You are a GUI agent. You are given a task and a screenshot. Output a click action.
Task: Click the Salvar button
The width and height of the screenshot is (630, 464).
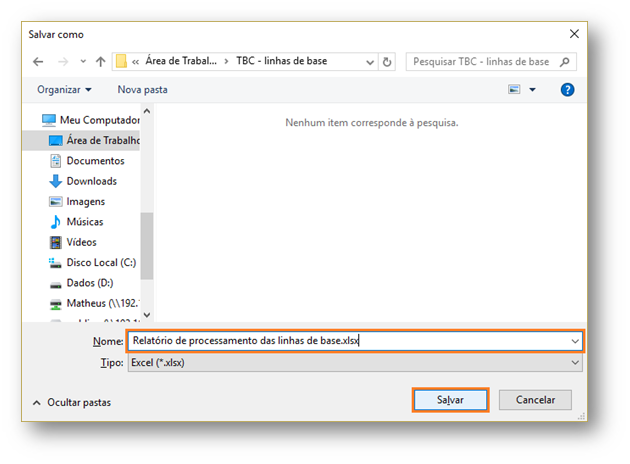pyautogui.click(x=450, y=400)
